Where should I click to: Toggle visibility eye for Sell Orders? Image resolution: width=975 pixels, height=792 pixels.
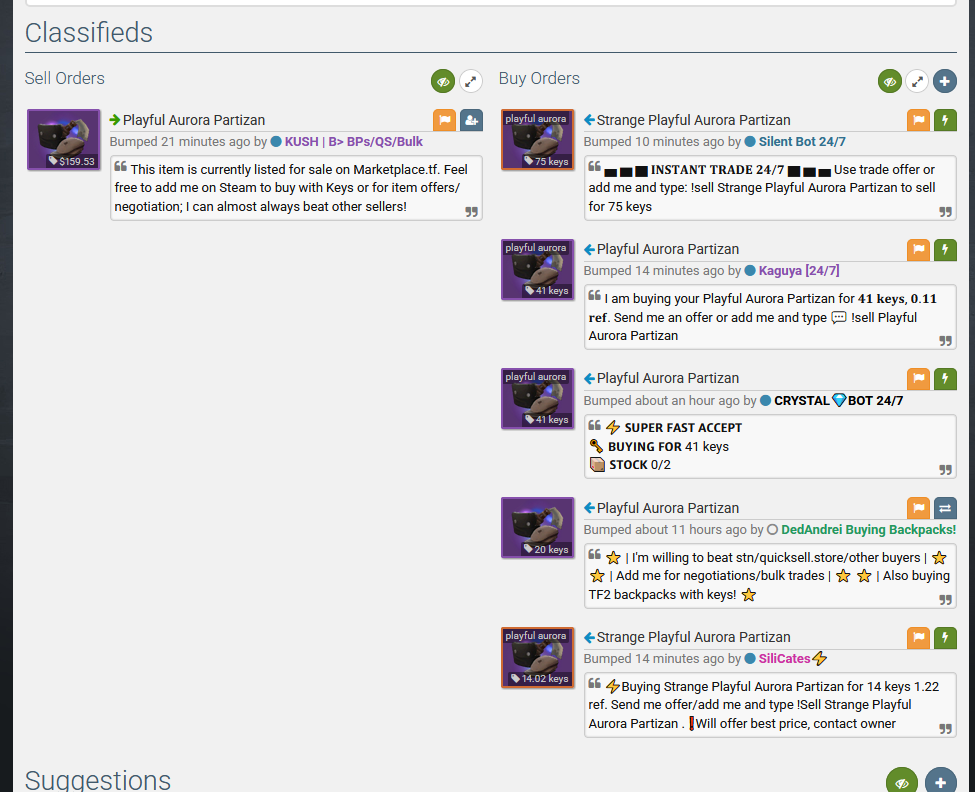(x=443, y=81)
